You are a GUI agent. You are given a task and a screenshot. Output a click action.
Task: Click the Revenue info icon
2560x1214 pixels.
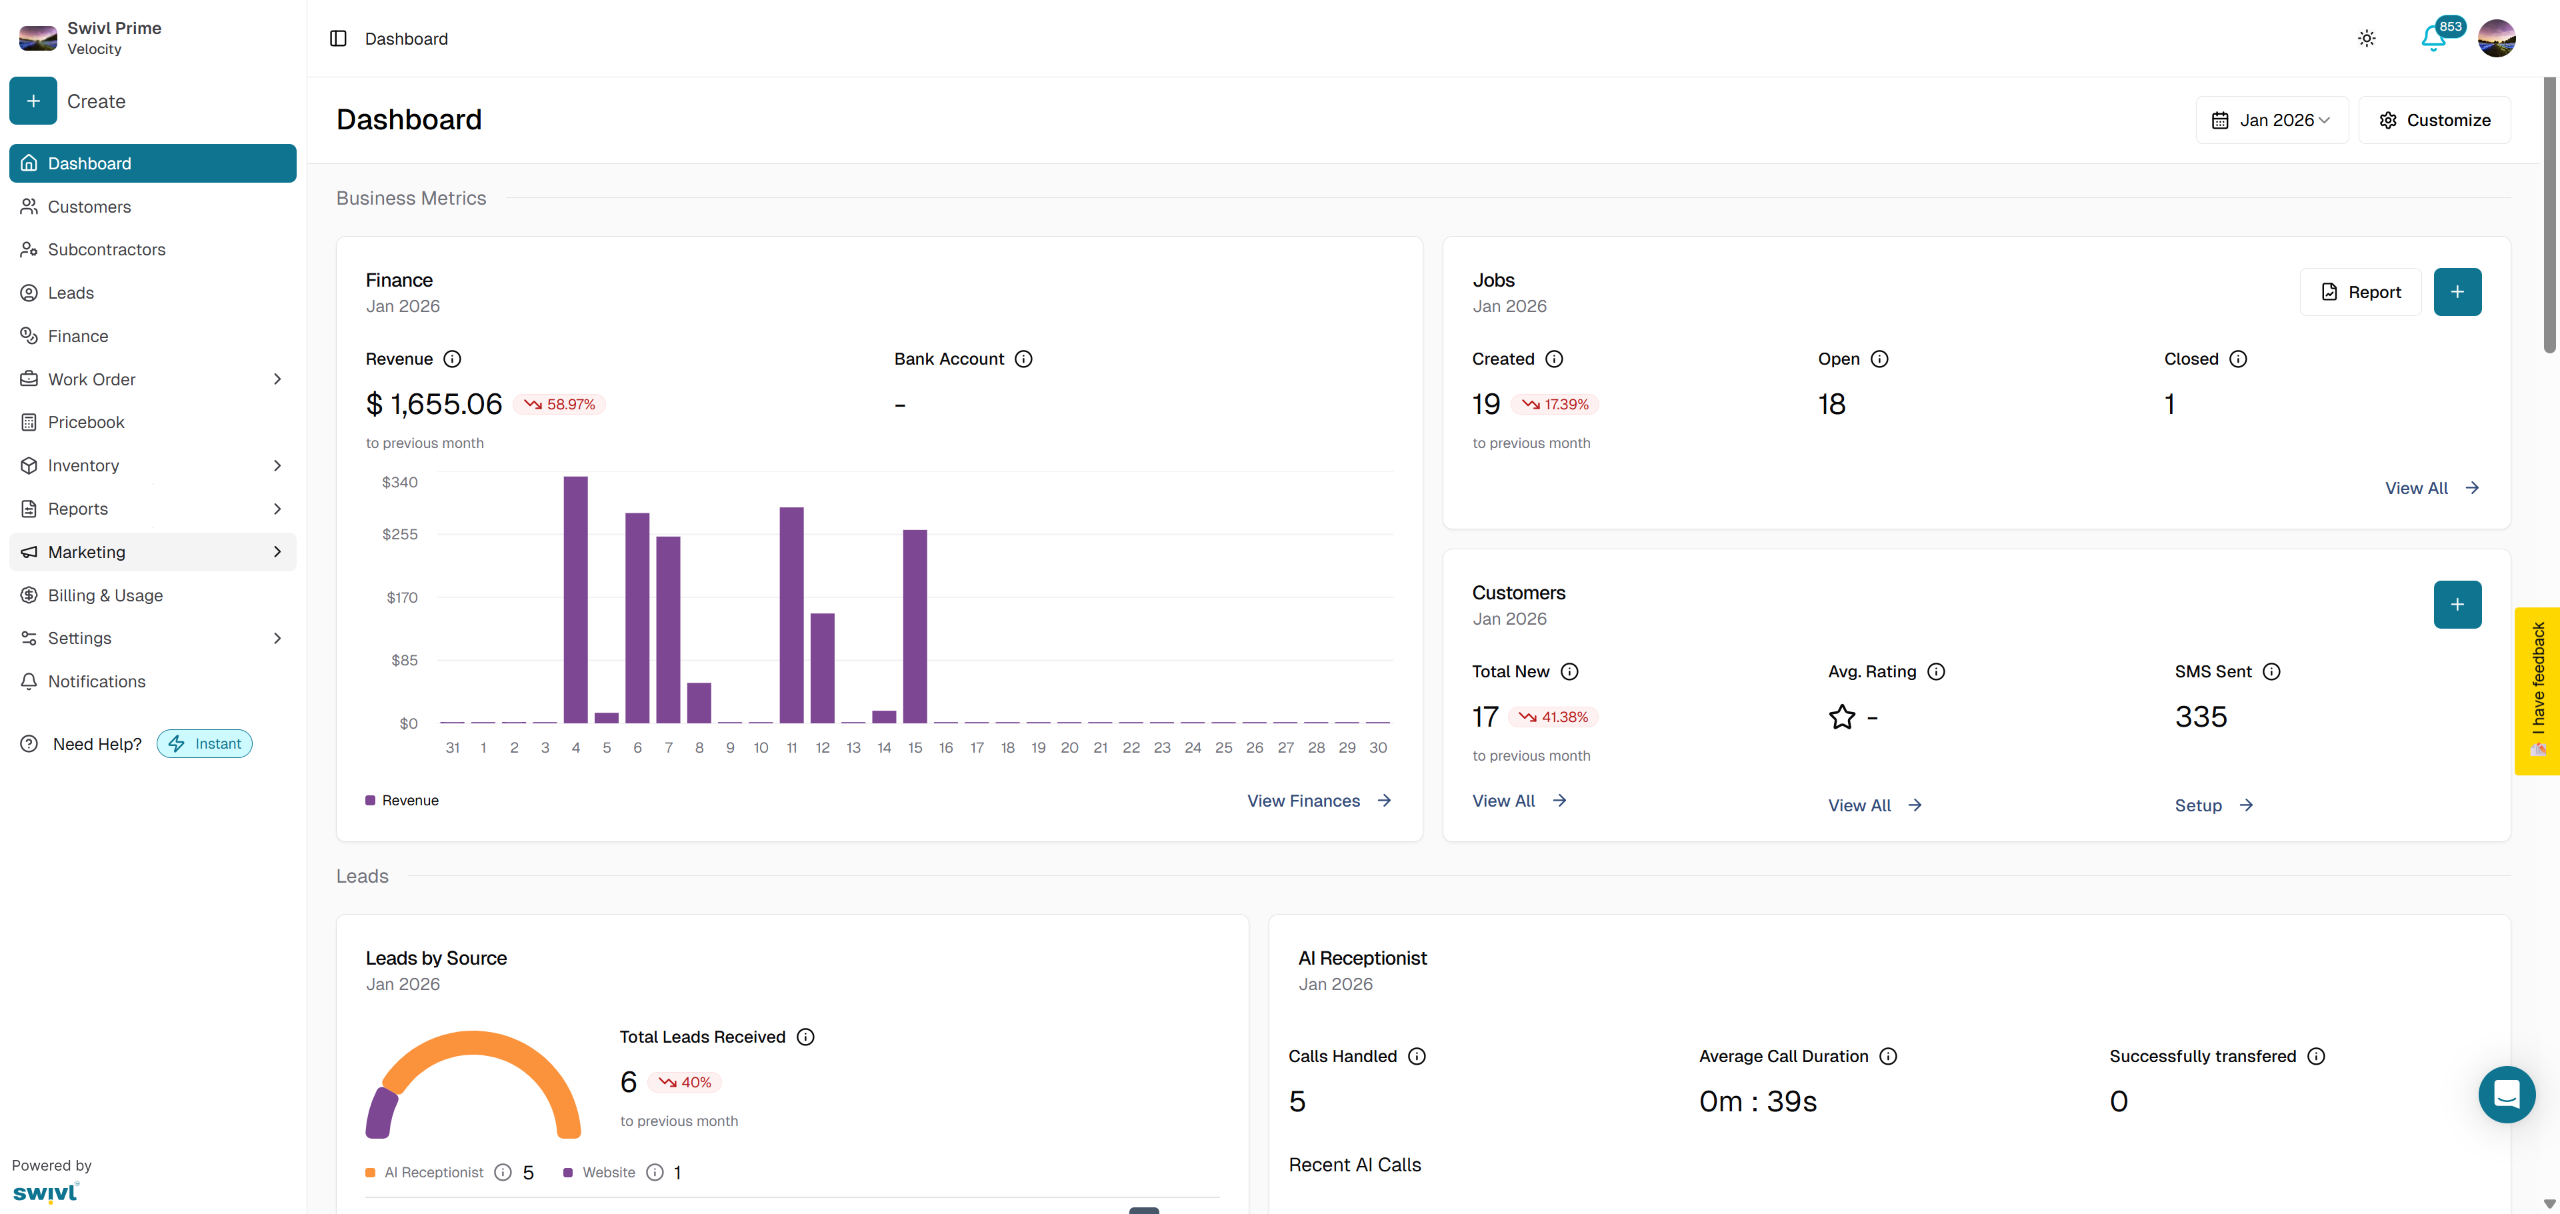pyautogui.click(x=452, y=359)
